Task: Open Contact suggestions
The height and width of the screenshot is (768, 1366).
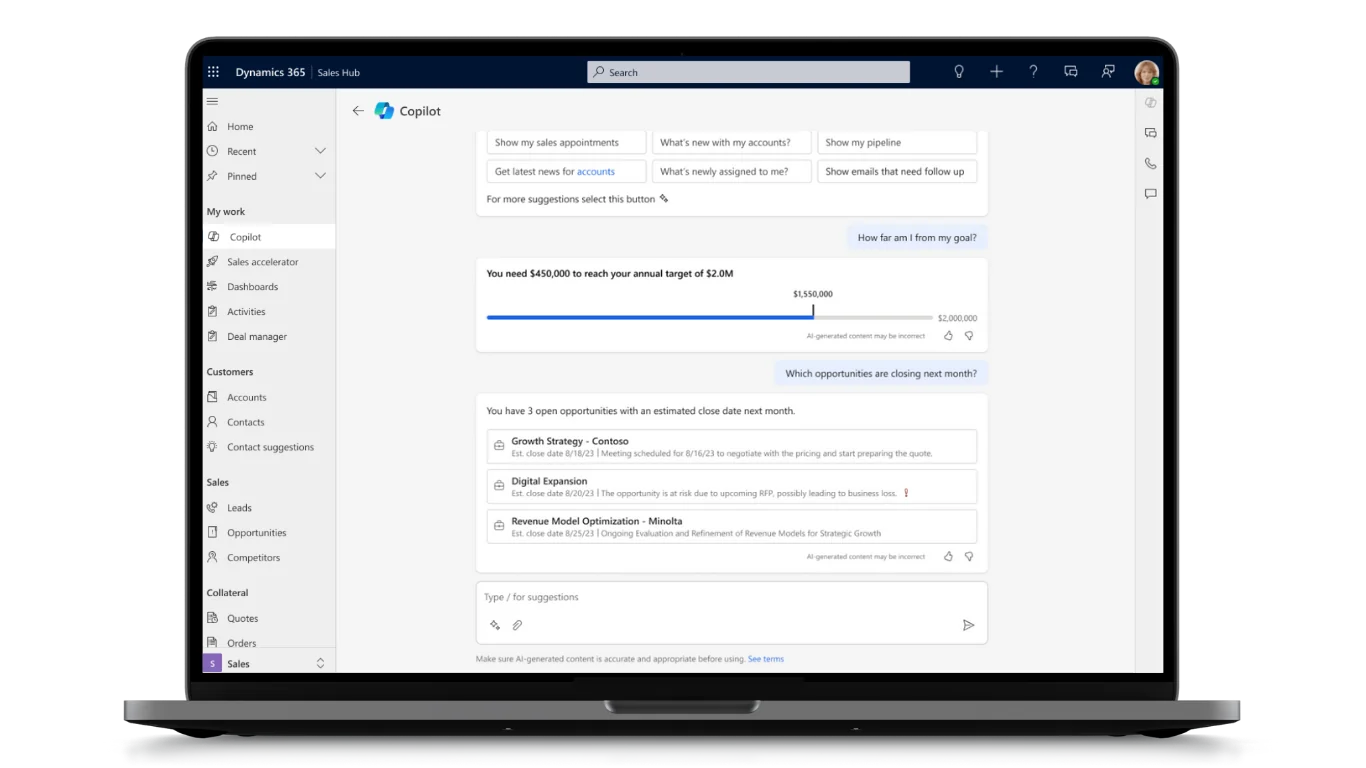Action: click(268, 447)
